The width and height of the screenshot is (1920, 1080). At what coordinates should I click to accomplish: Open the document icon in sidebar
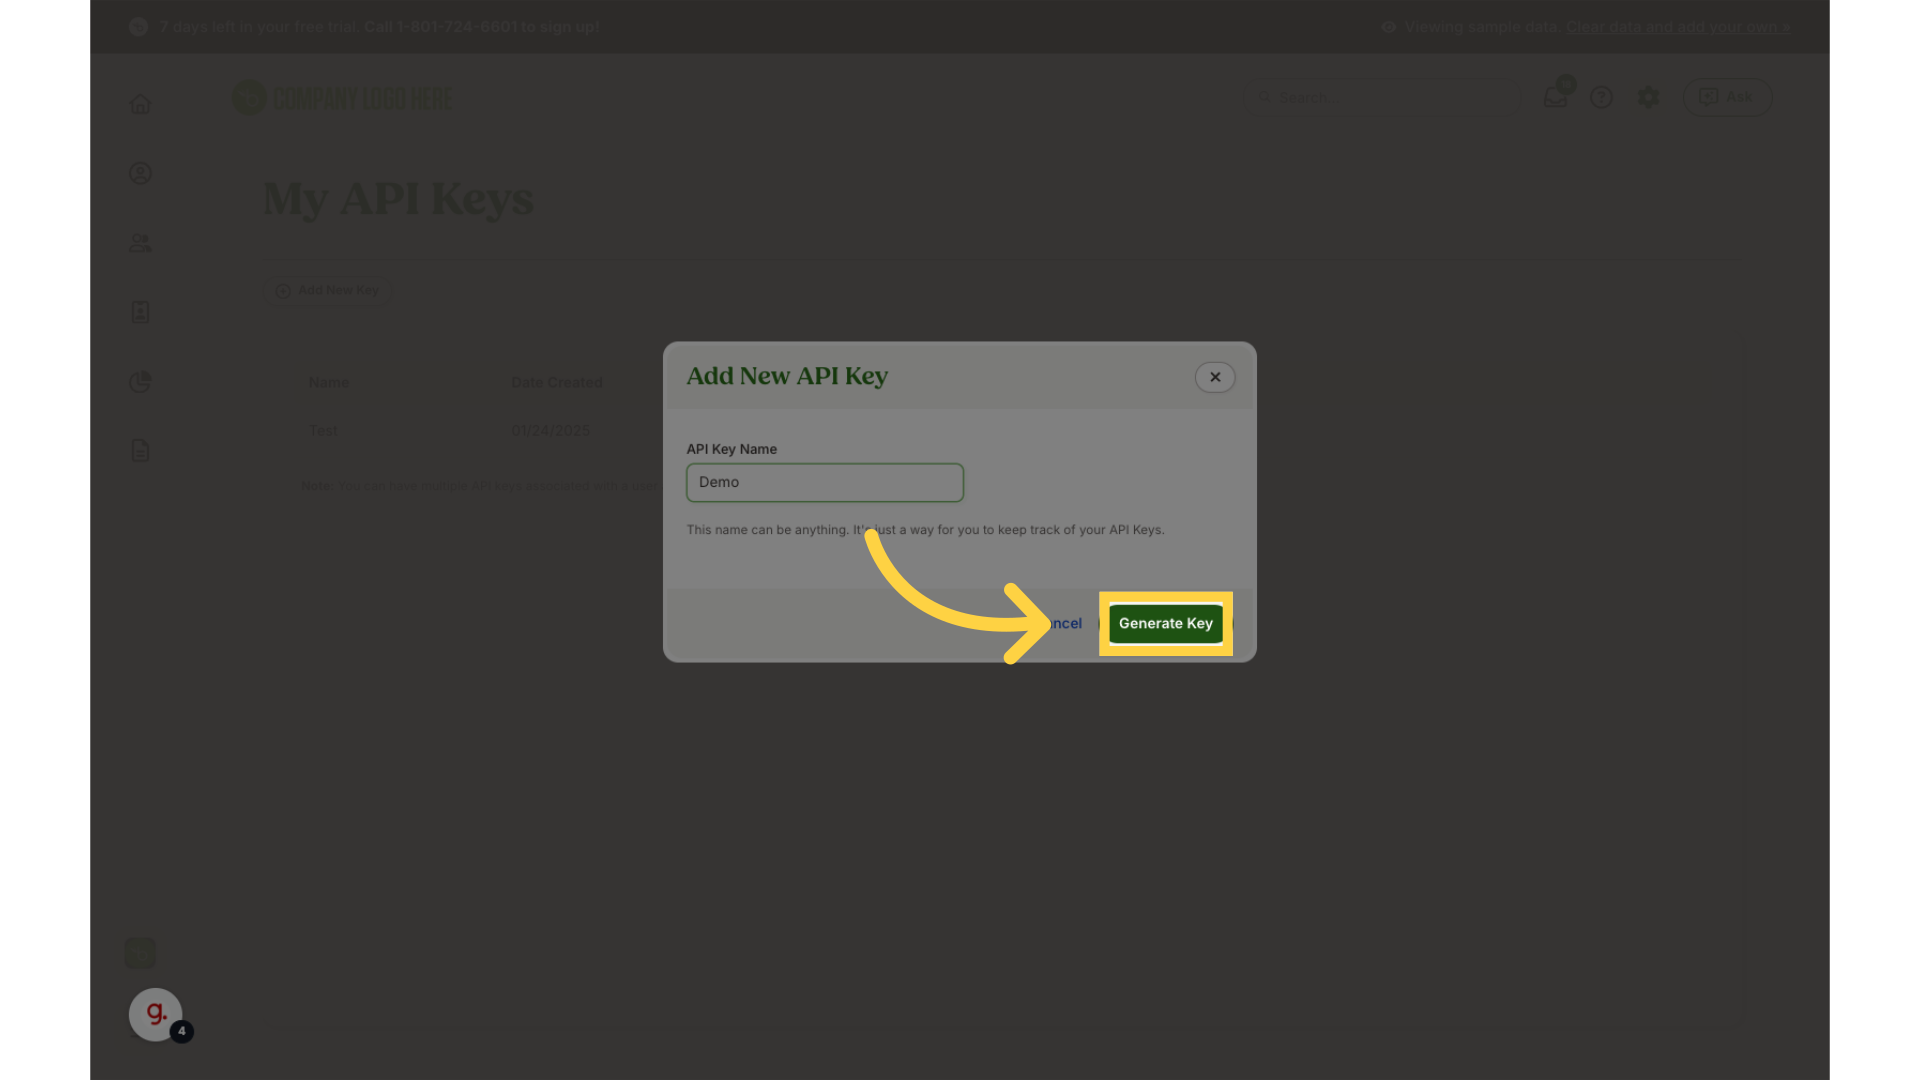point(140,450)
